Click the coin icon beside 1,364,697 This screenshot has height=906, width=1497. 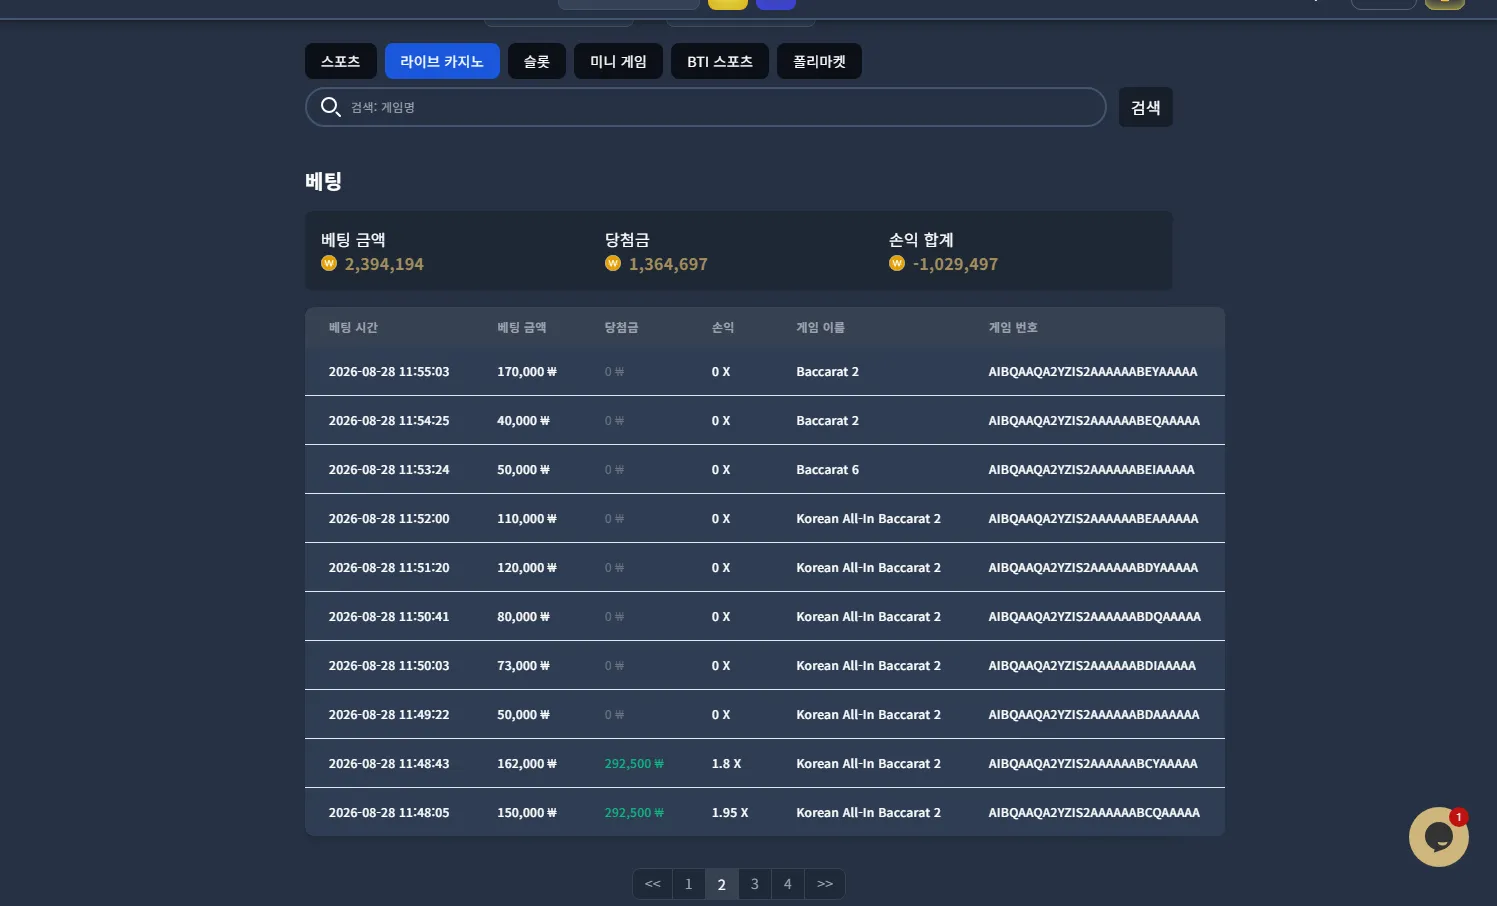point(613,263)
